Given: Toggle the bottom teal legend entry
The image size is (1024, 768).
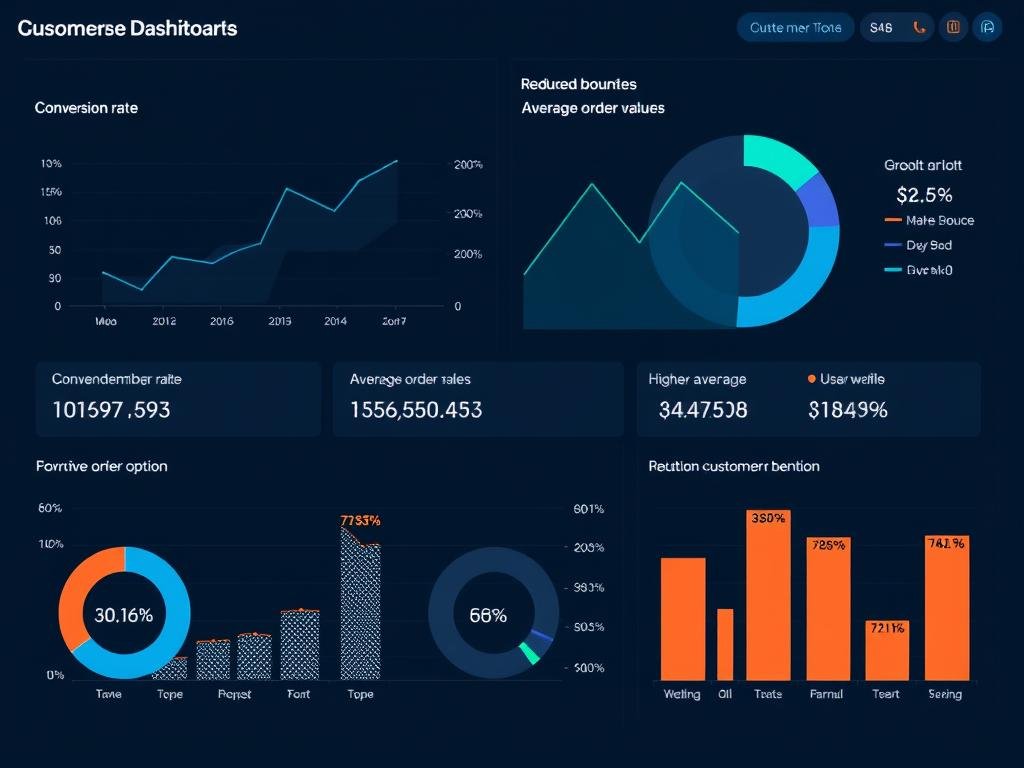Looking at the screenshot, I should [x=918, y=269].
